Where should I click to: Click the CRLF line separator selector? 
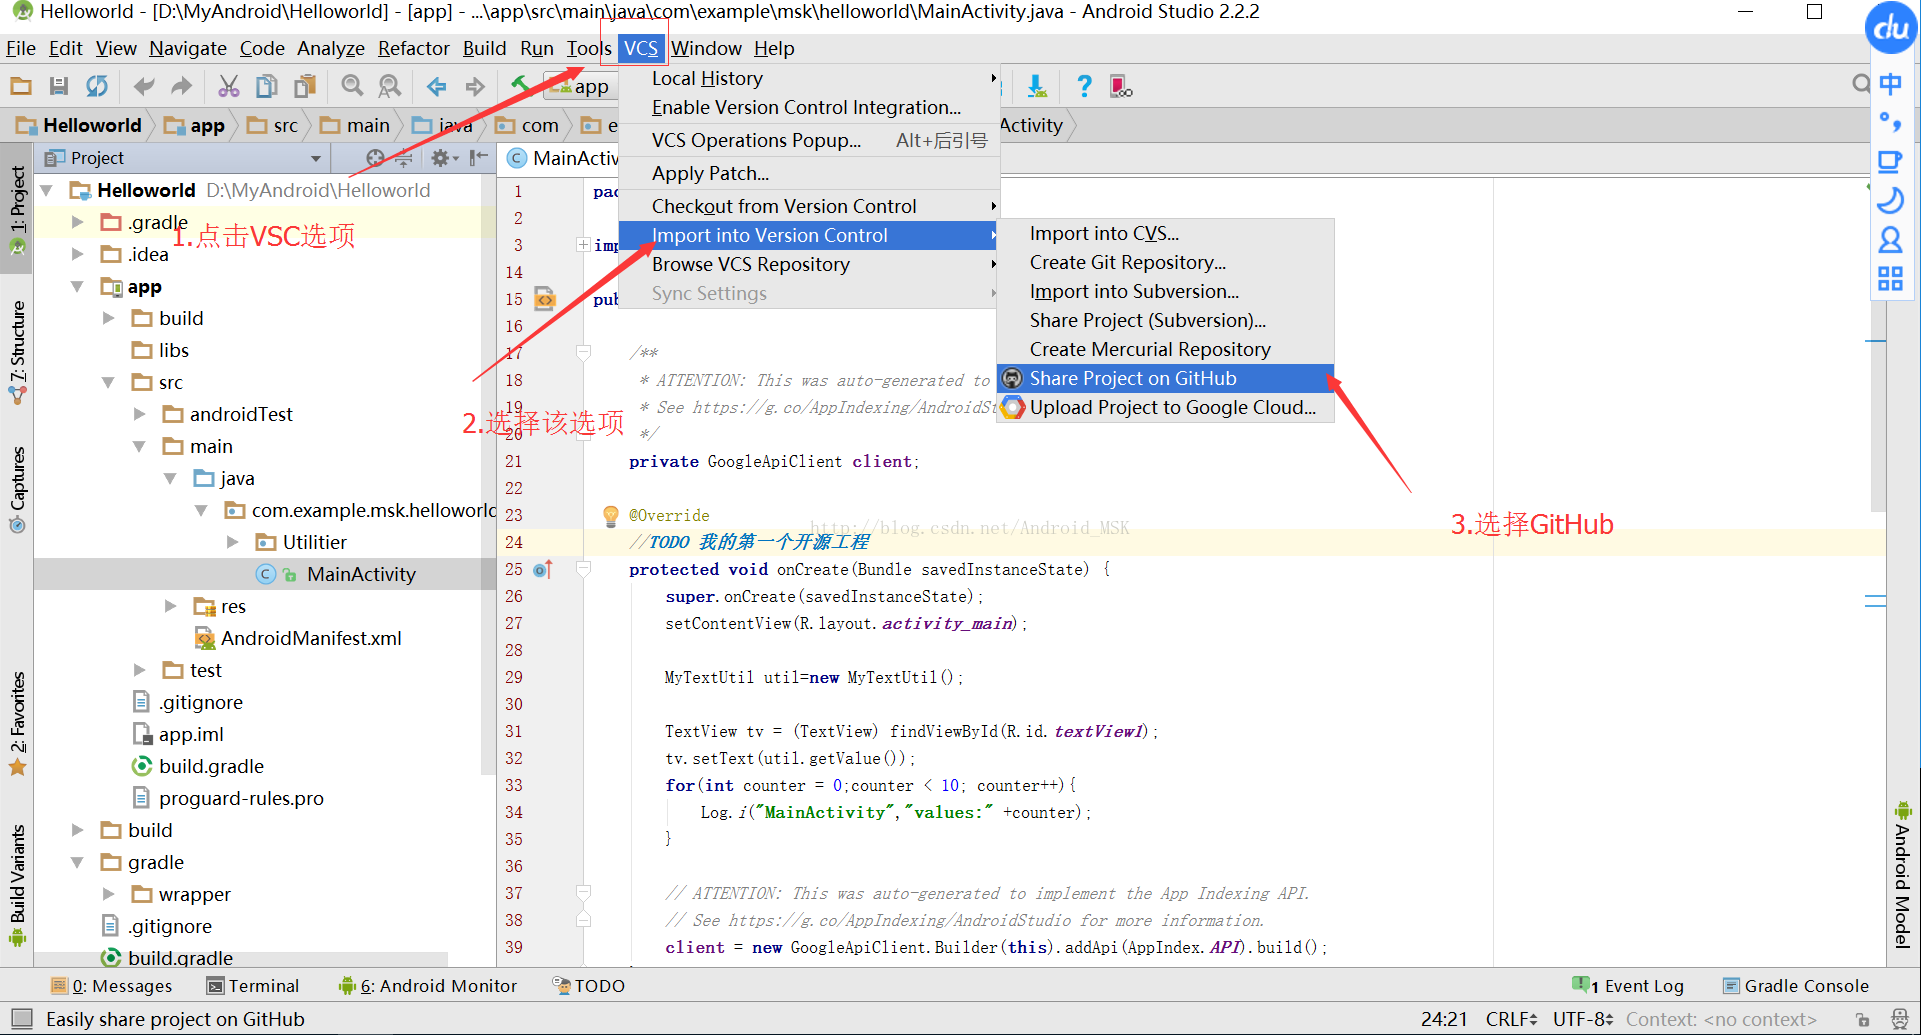click(x=1511, y=1020)
